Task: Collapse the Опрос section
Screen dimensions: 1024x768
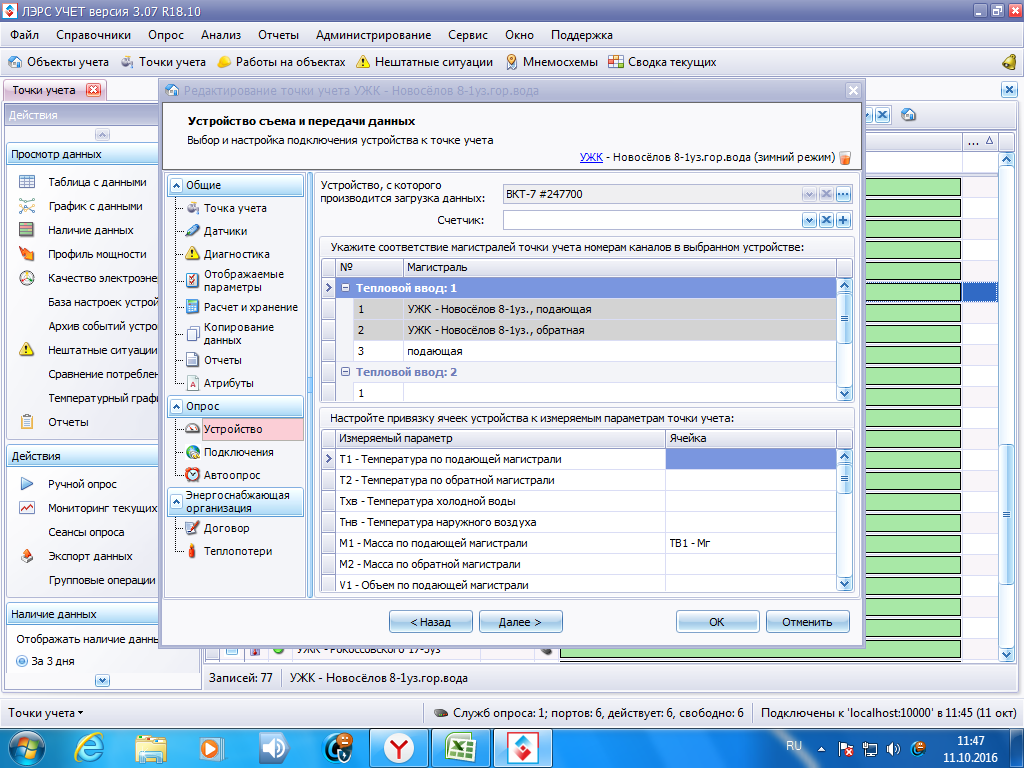Action: pyautogui.click(x=176, y=406)
